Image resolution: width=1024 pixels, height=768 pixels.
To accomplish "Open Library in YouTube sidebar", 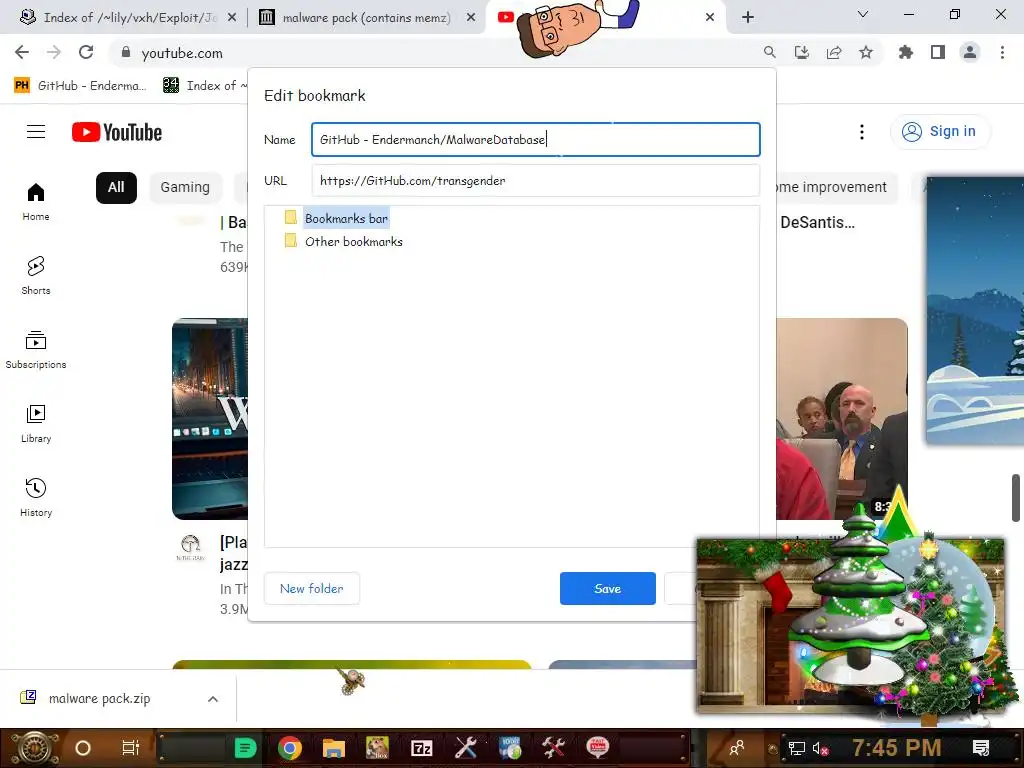I will click(36, 423).
